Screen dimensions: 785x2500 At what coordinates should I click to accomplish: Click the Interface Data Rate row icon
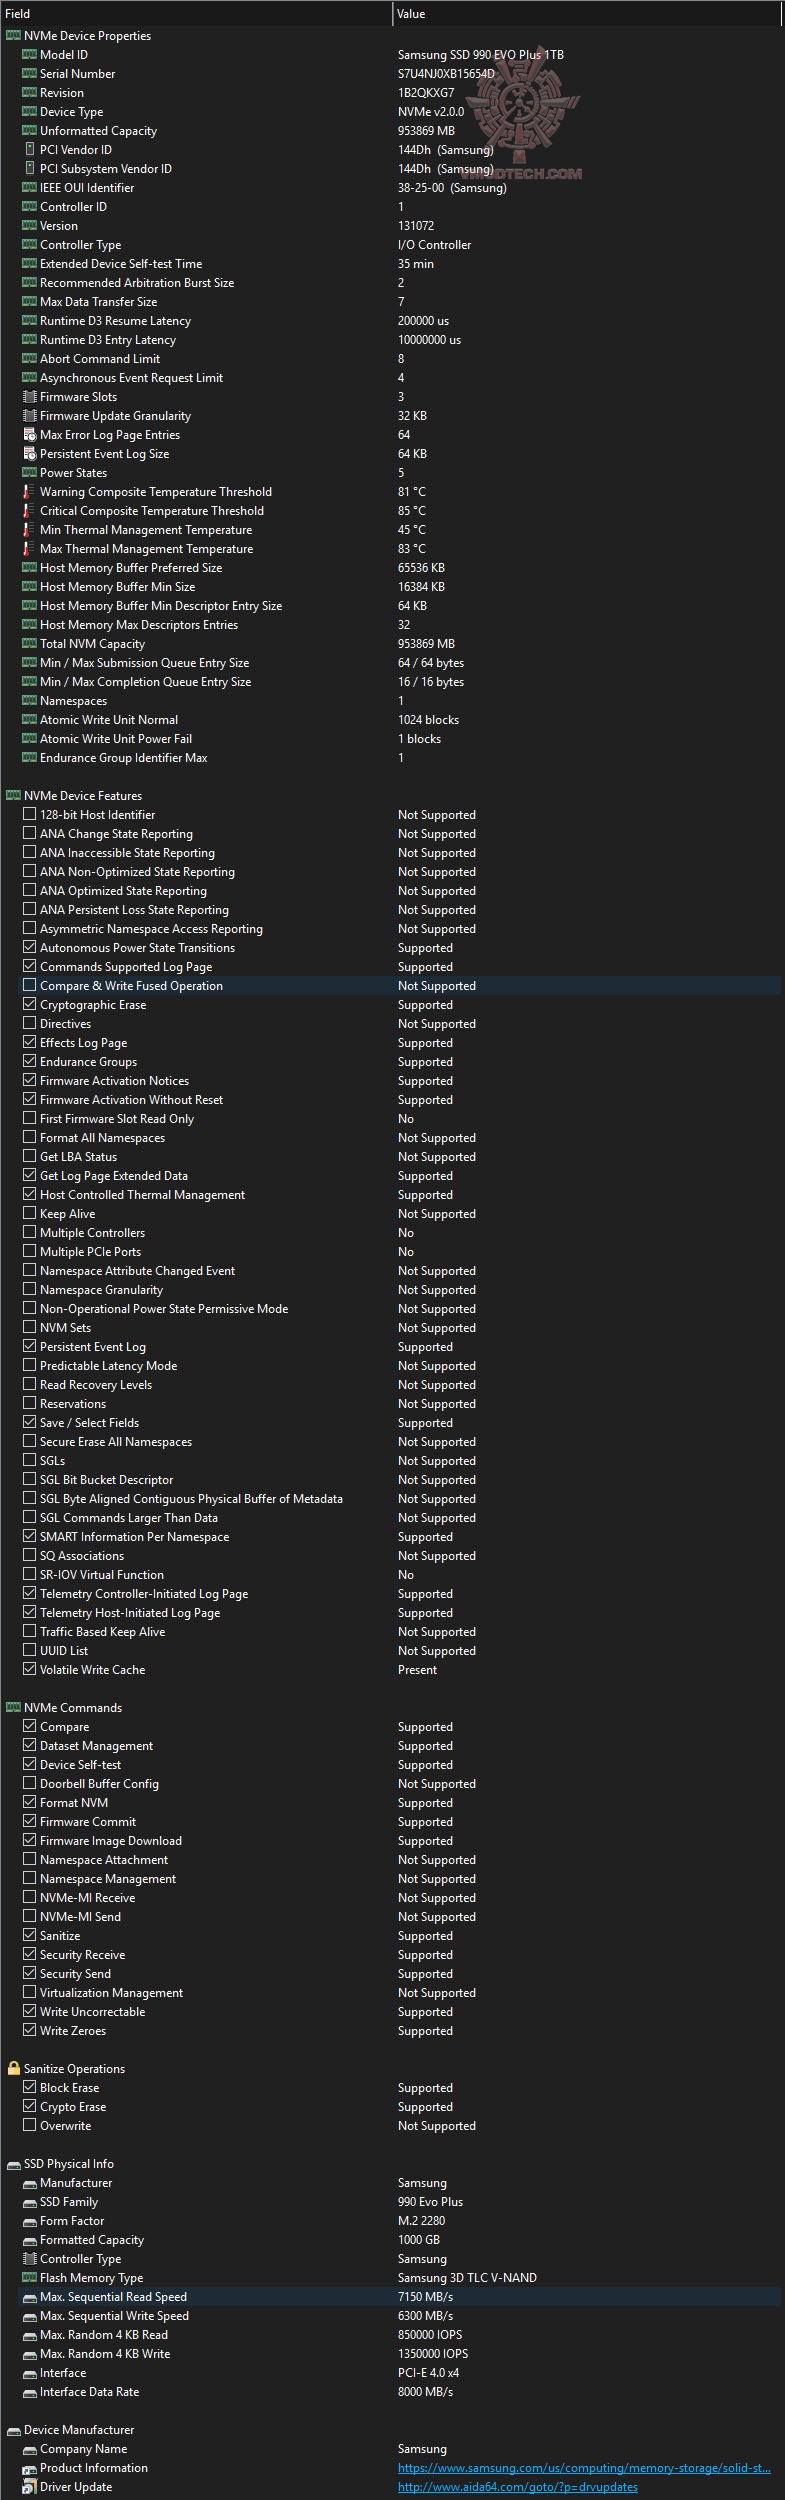pos(29,2392)
